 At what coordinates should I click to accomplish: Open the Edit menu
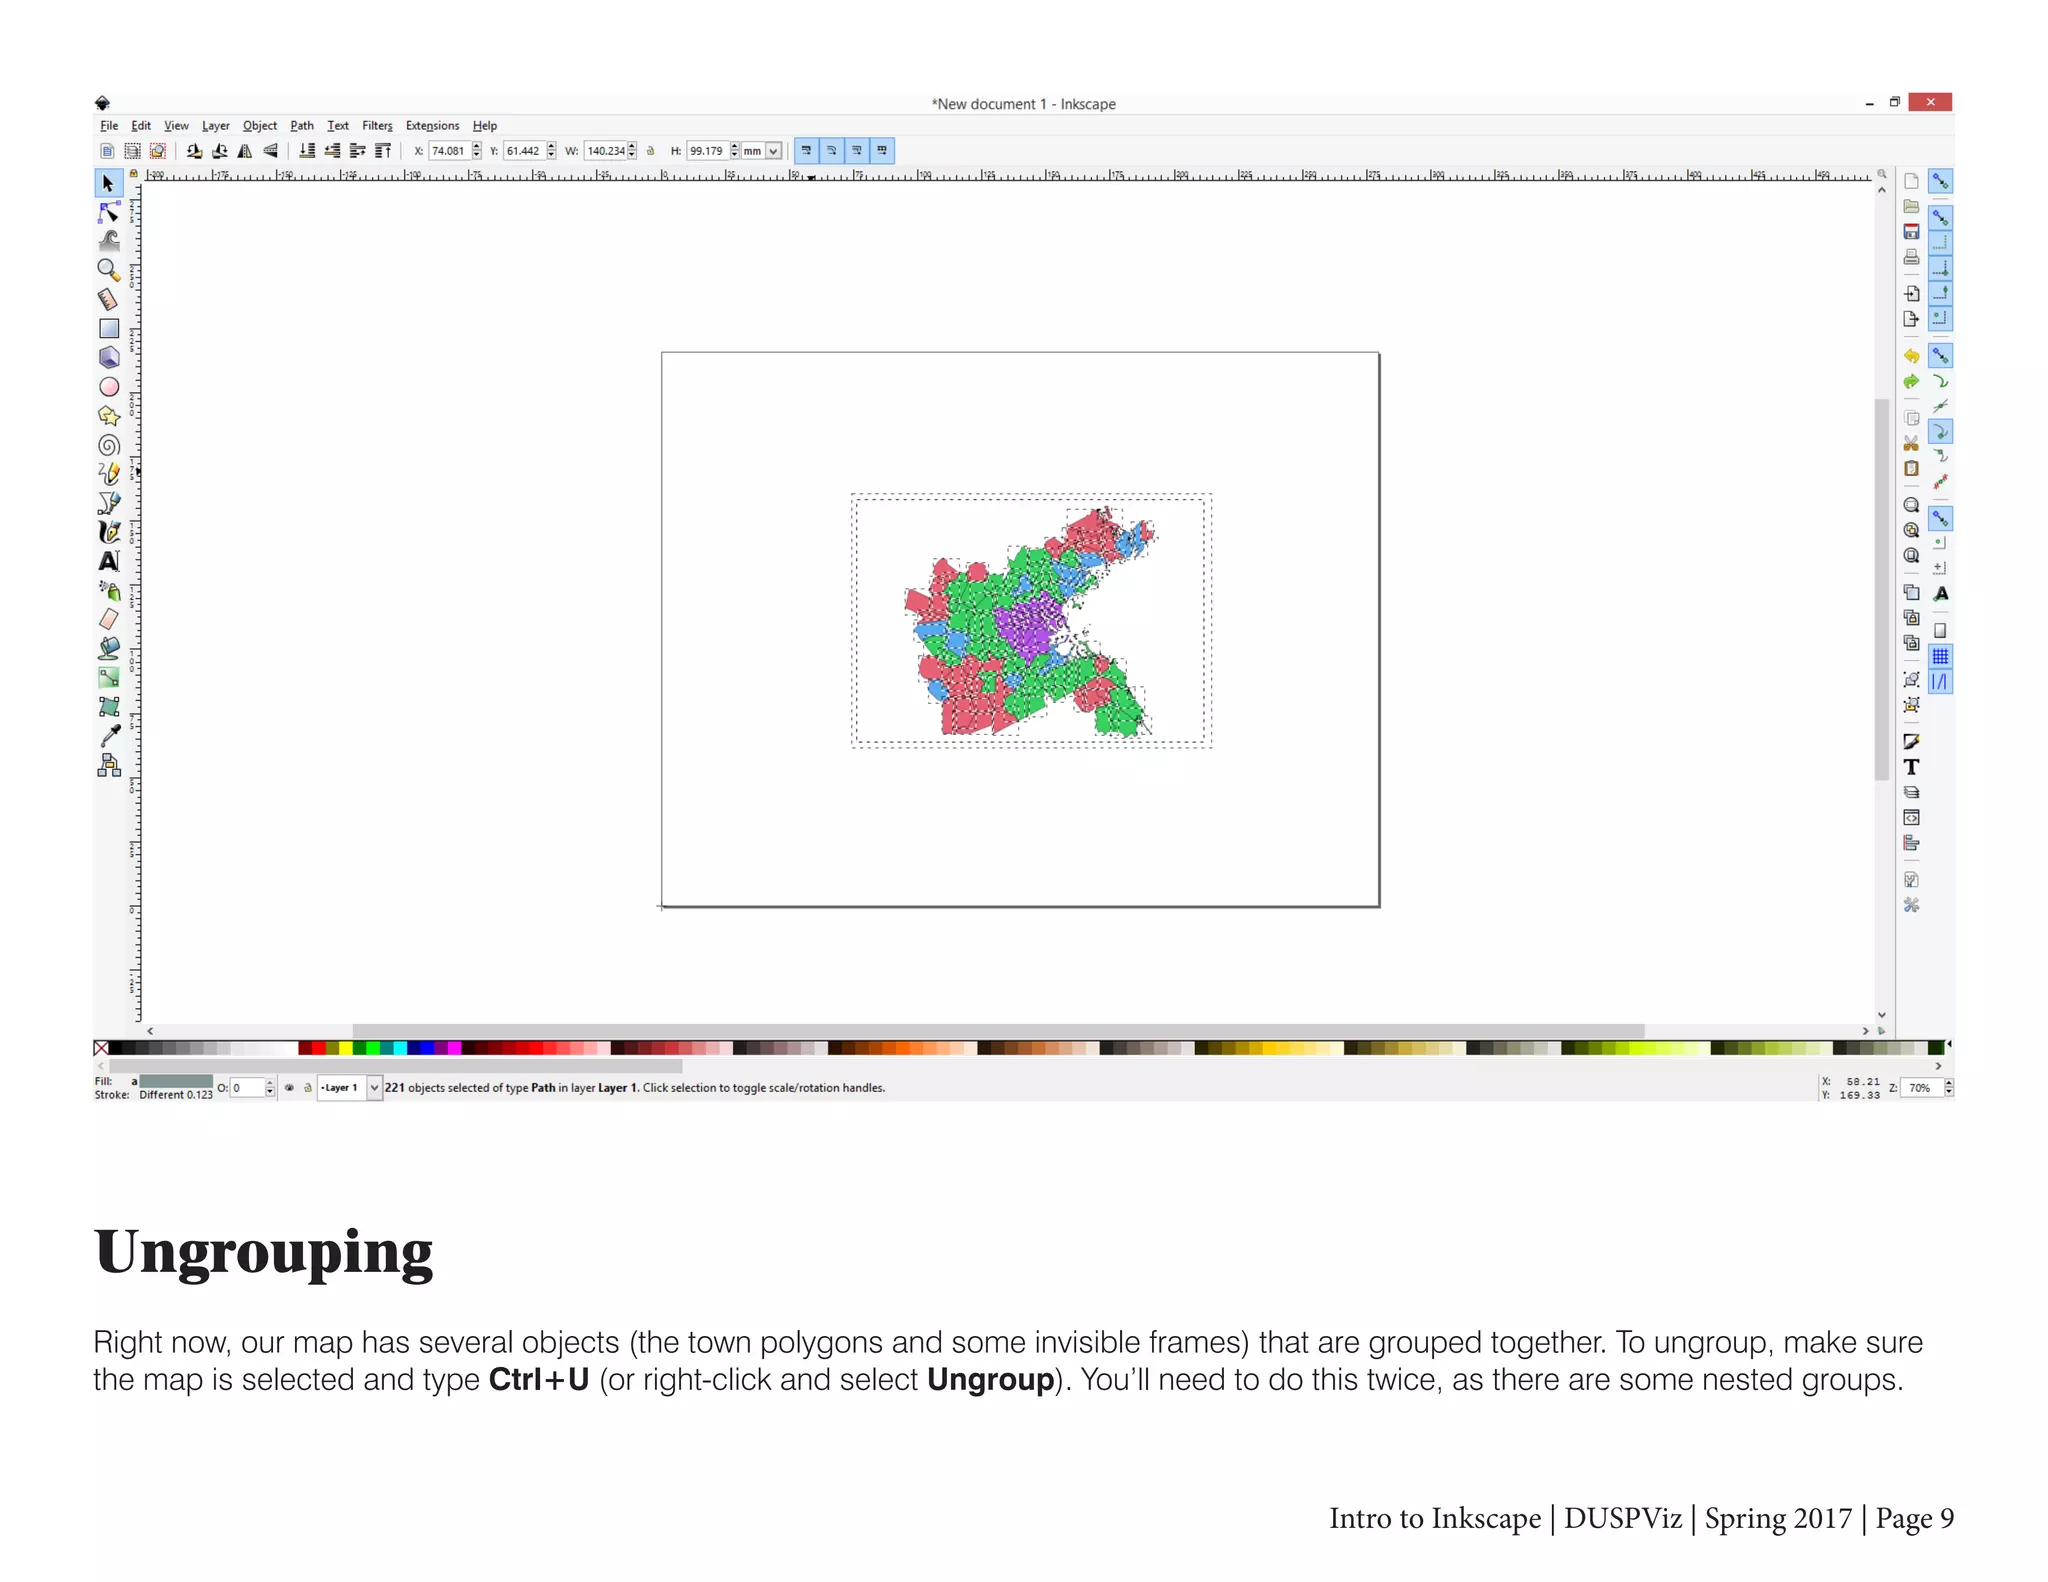click(x=141, y=126)
